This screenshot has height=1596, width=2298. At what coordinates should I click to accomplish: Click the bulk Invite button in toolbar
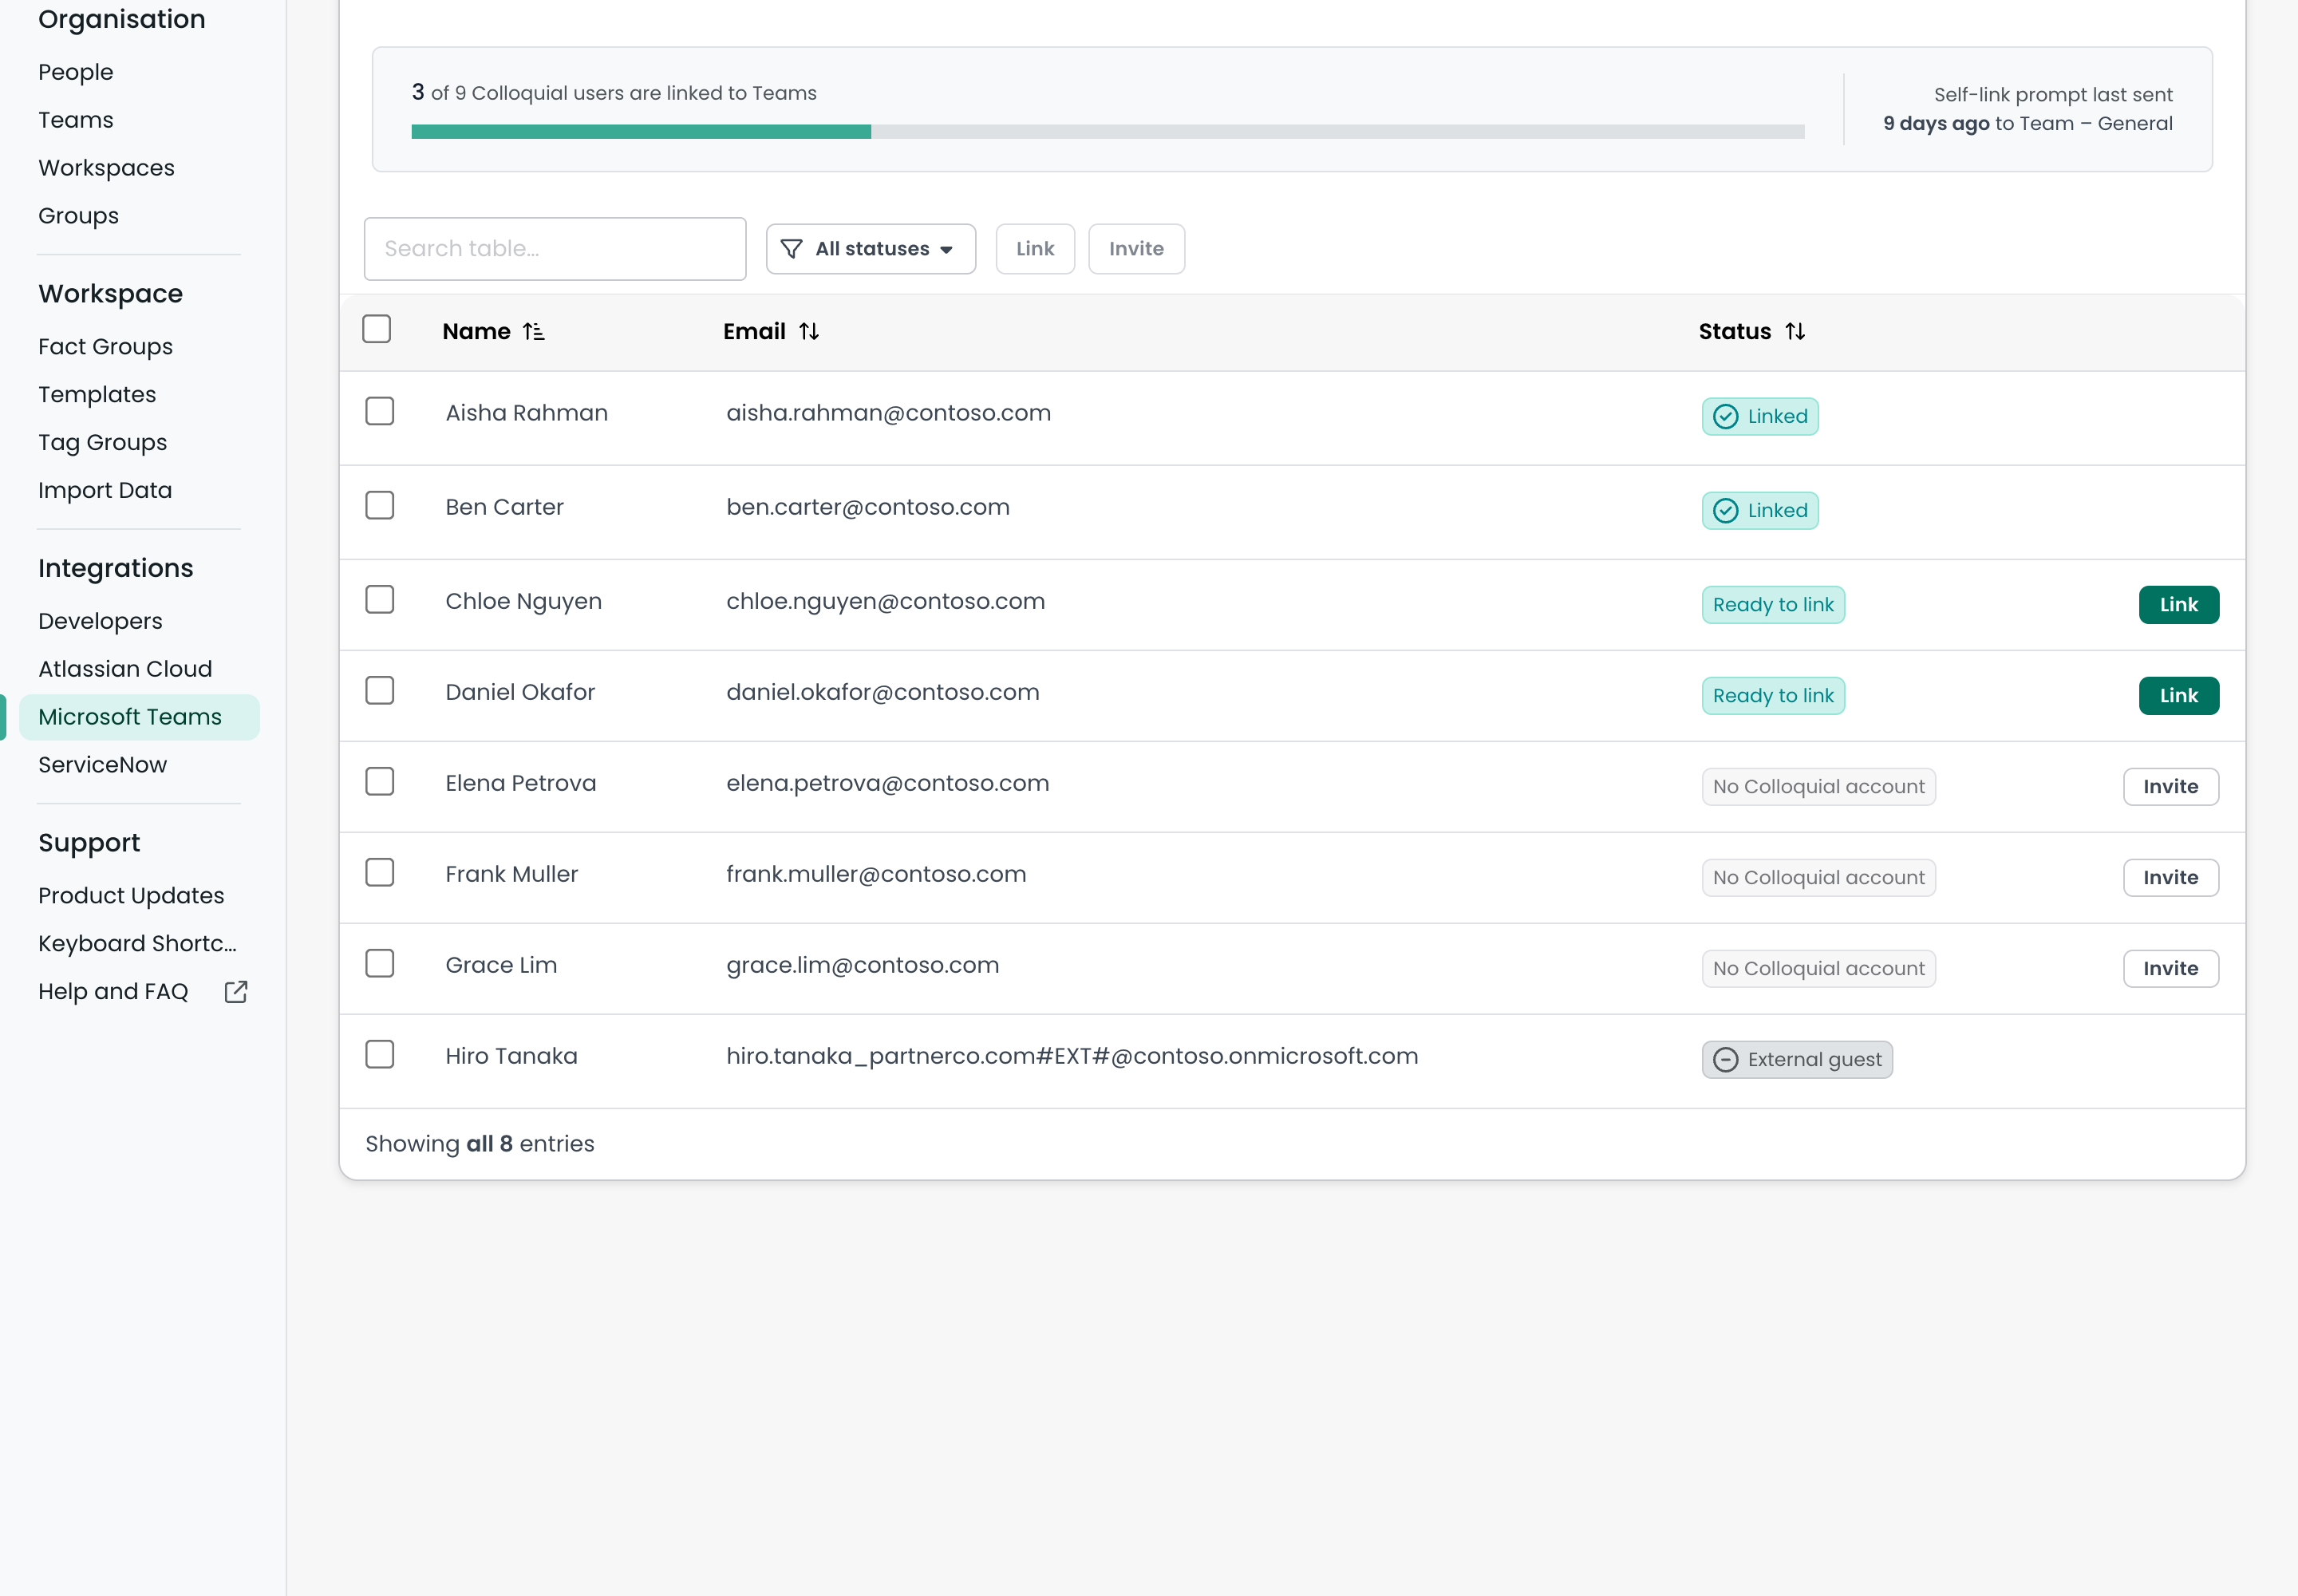[x=1136, y=249]
